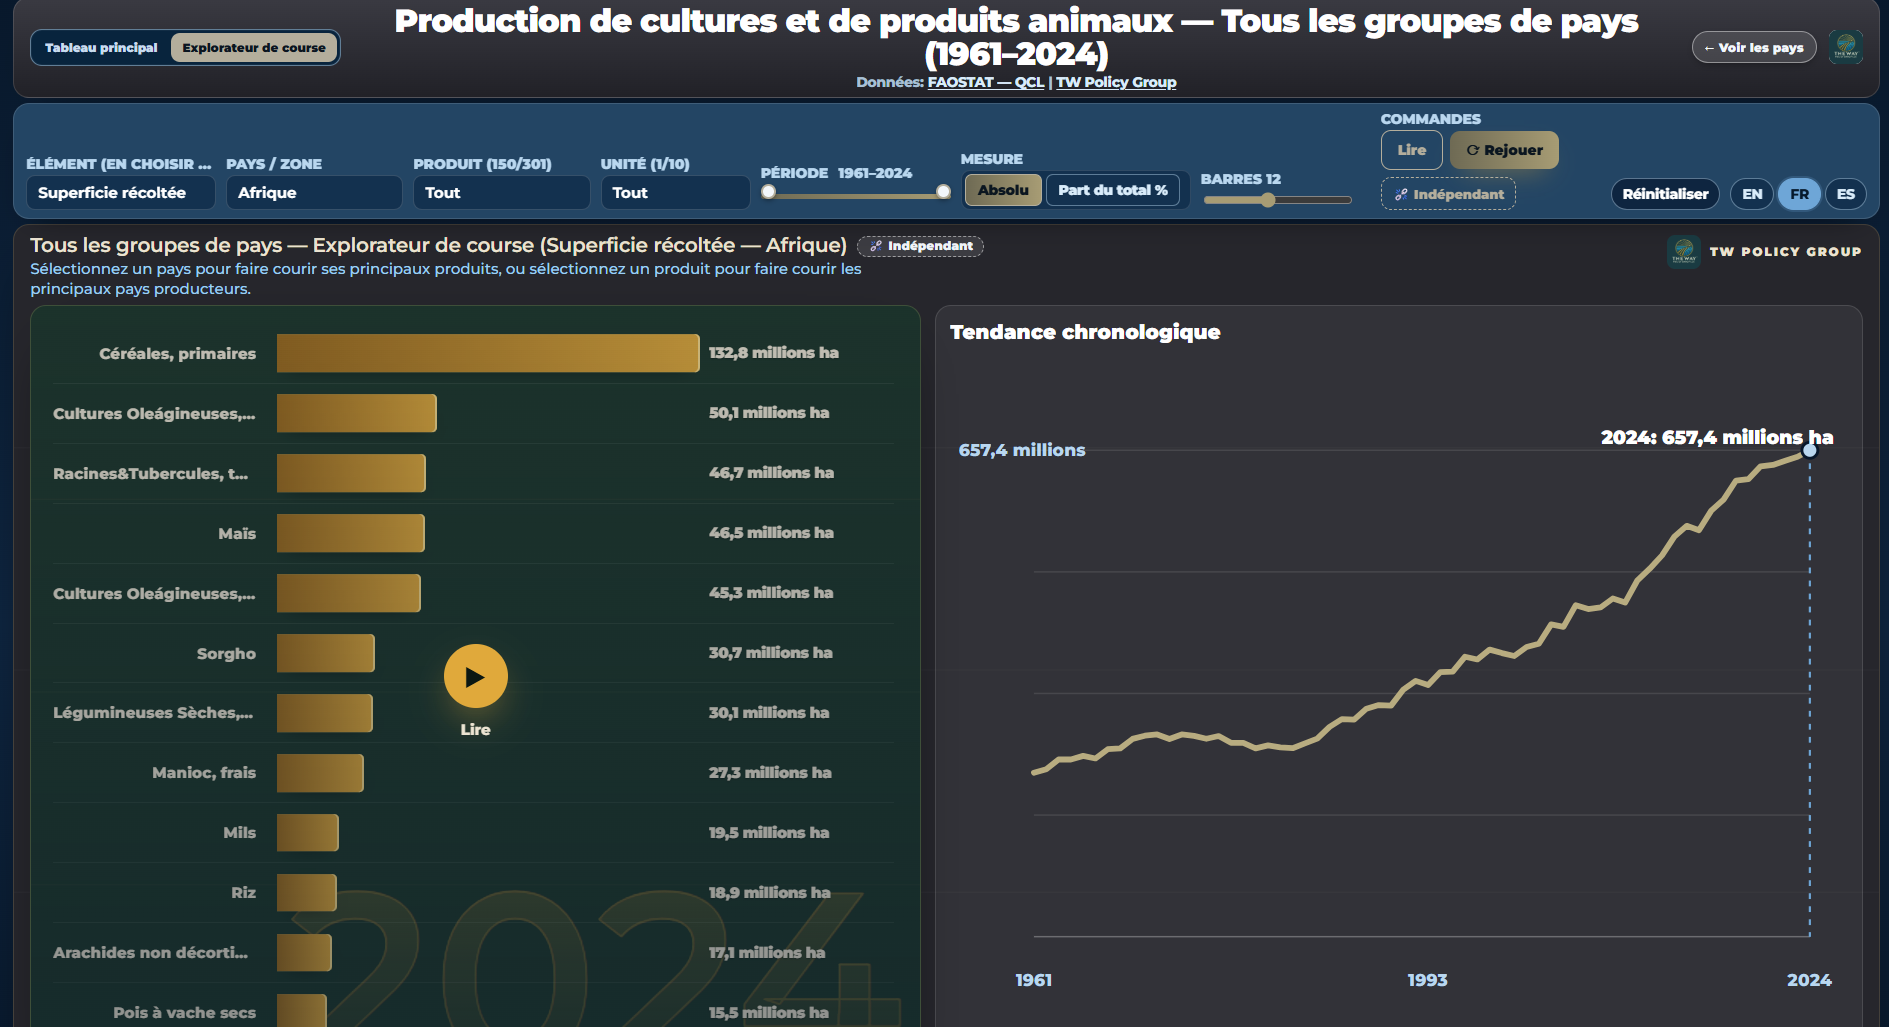Open the TW Policy Group source link
This screenshot has height=1027, width=1889.
click(x=1116, y=82)
